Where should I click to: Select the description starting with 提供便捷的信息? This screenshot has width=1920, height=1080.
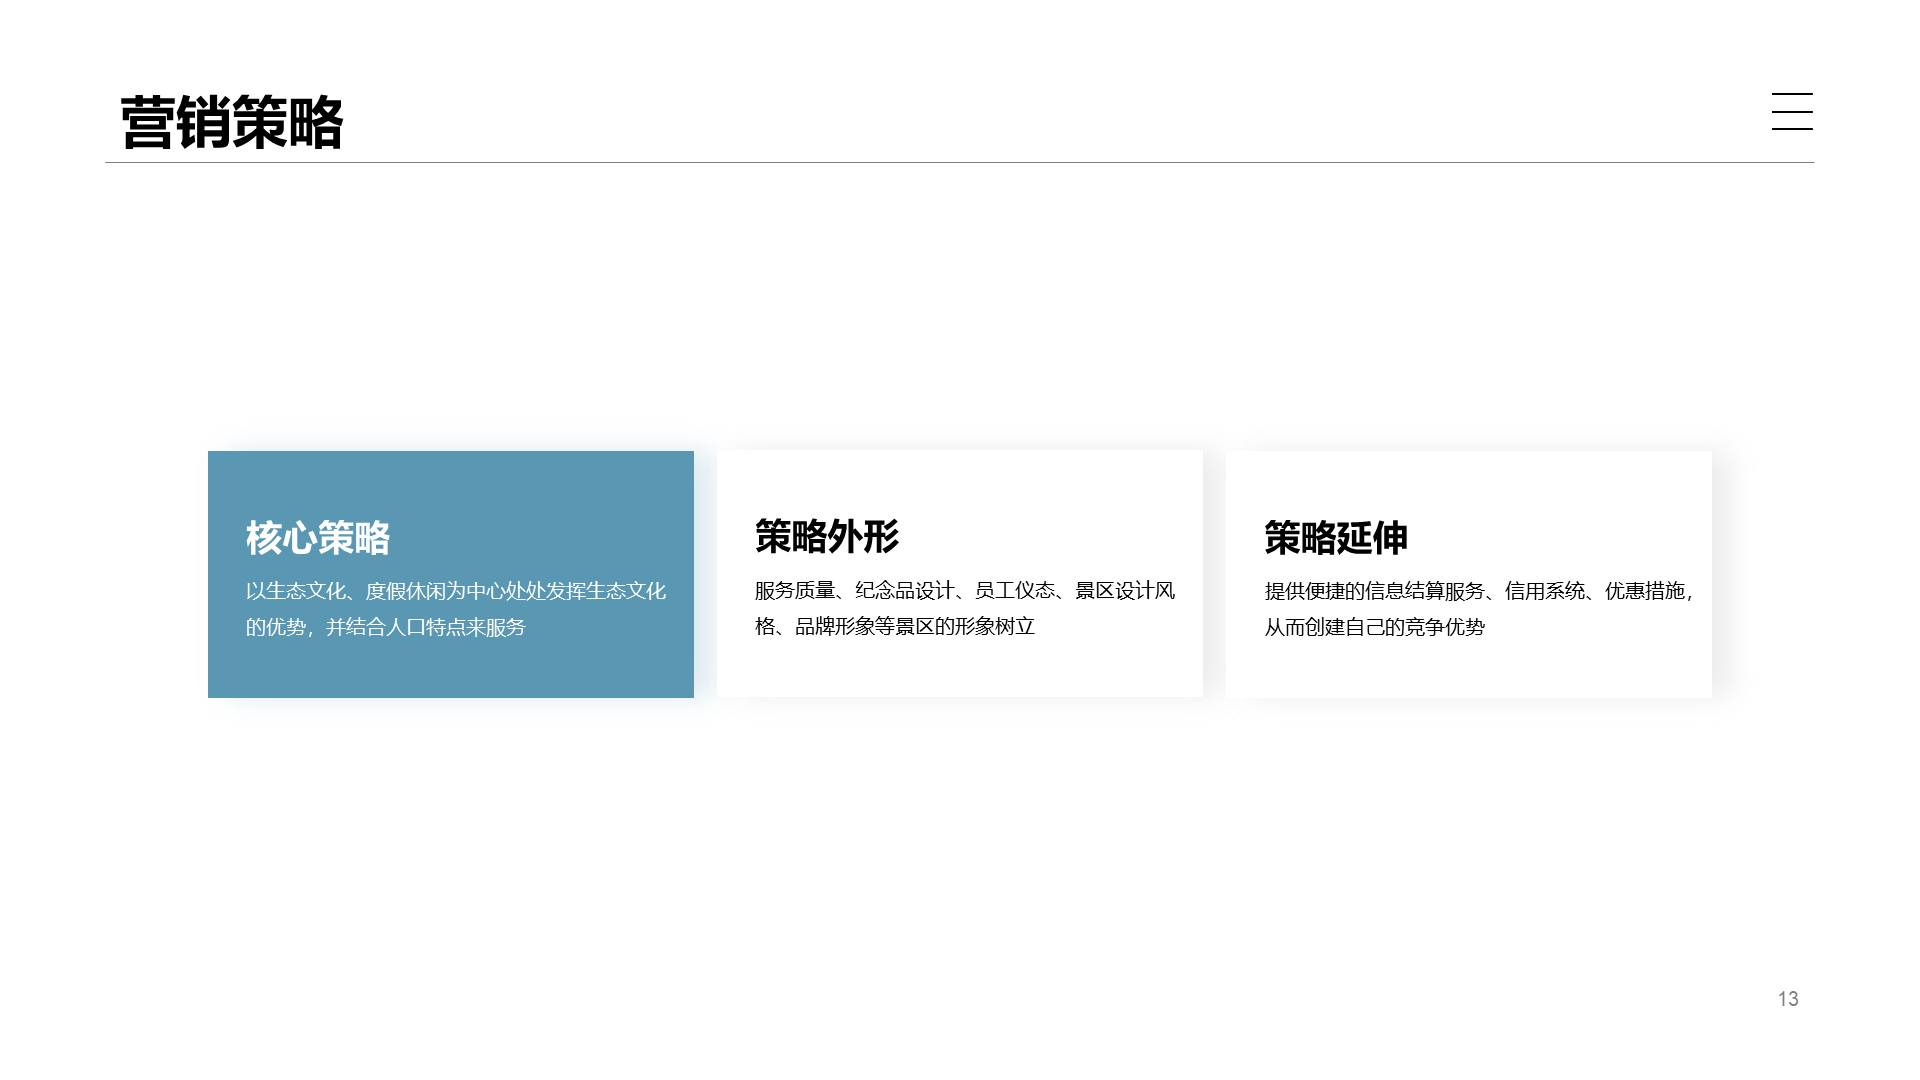(1479, 609)
